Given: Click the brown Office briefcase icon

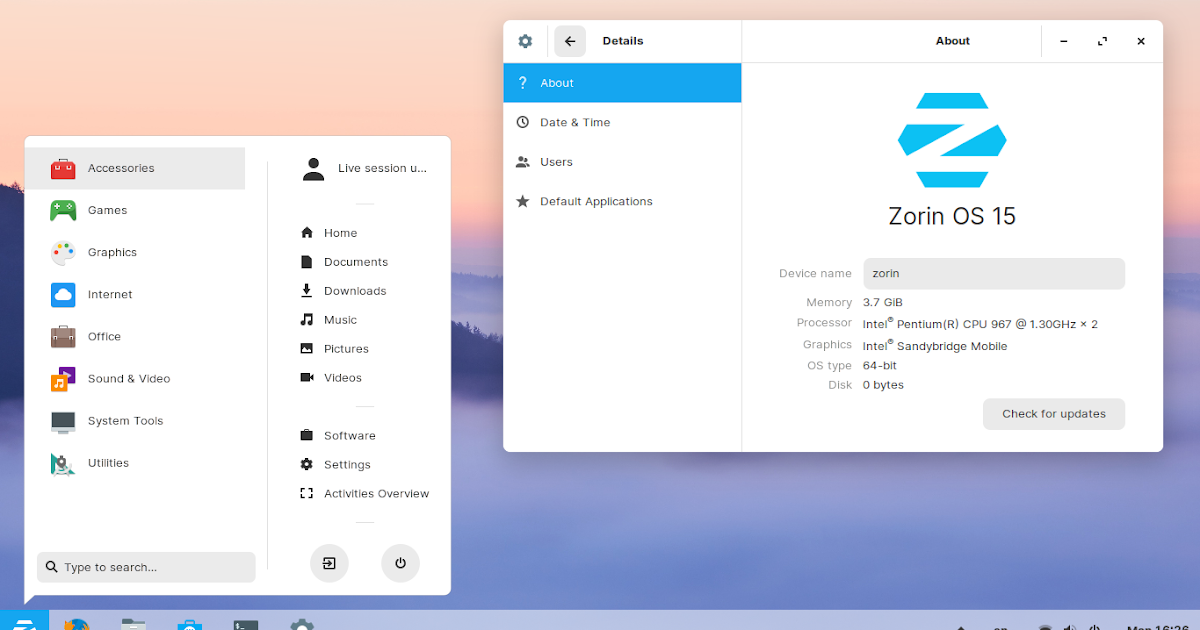Looking at the screenshot, I should click(63, 337).
